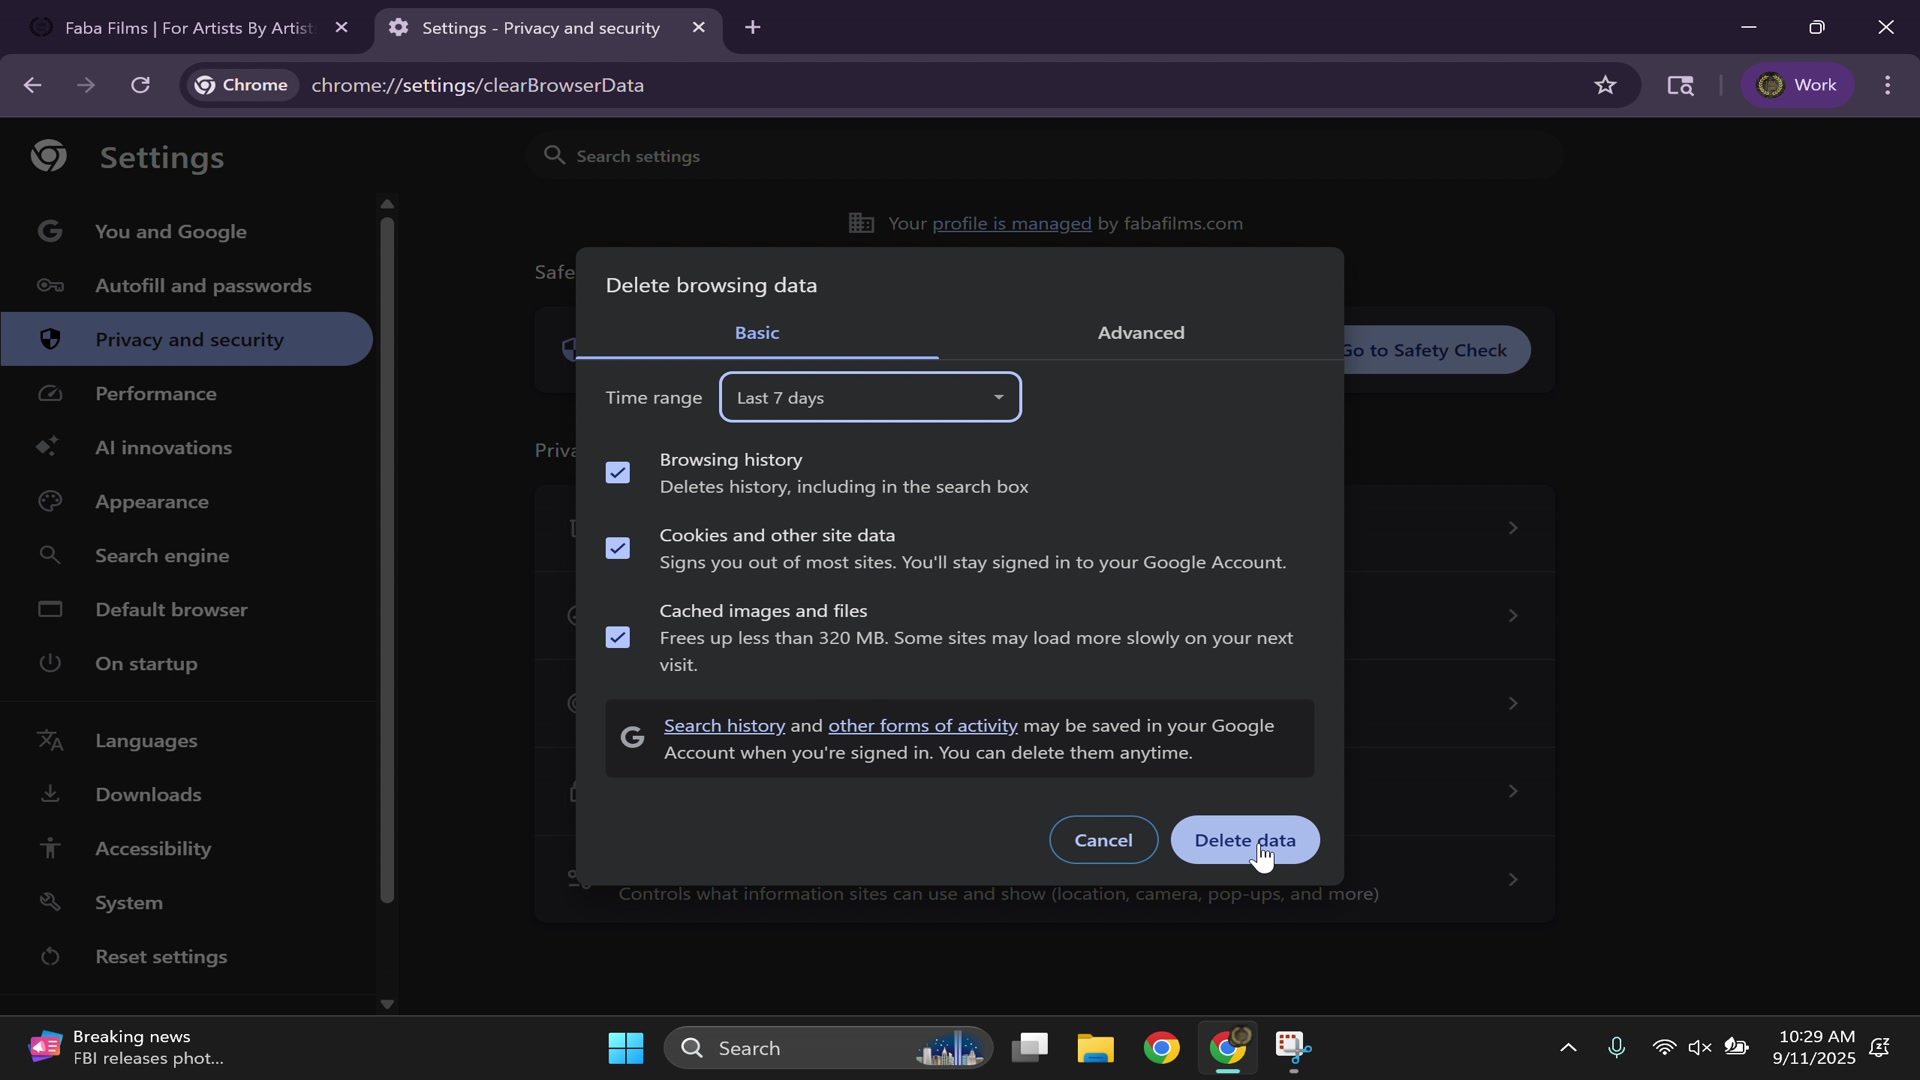Bookmark this page with star icon

point(1605,86)
